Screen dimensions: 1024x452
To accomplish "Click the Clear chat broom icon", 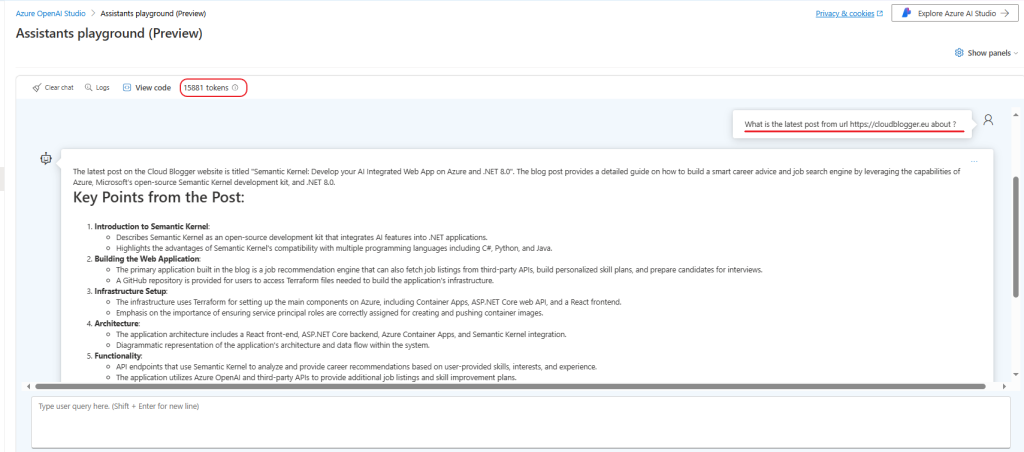I will coord(37,88).
